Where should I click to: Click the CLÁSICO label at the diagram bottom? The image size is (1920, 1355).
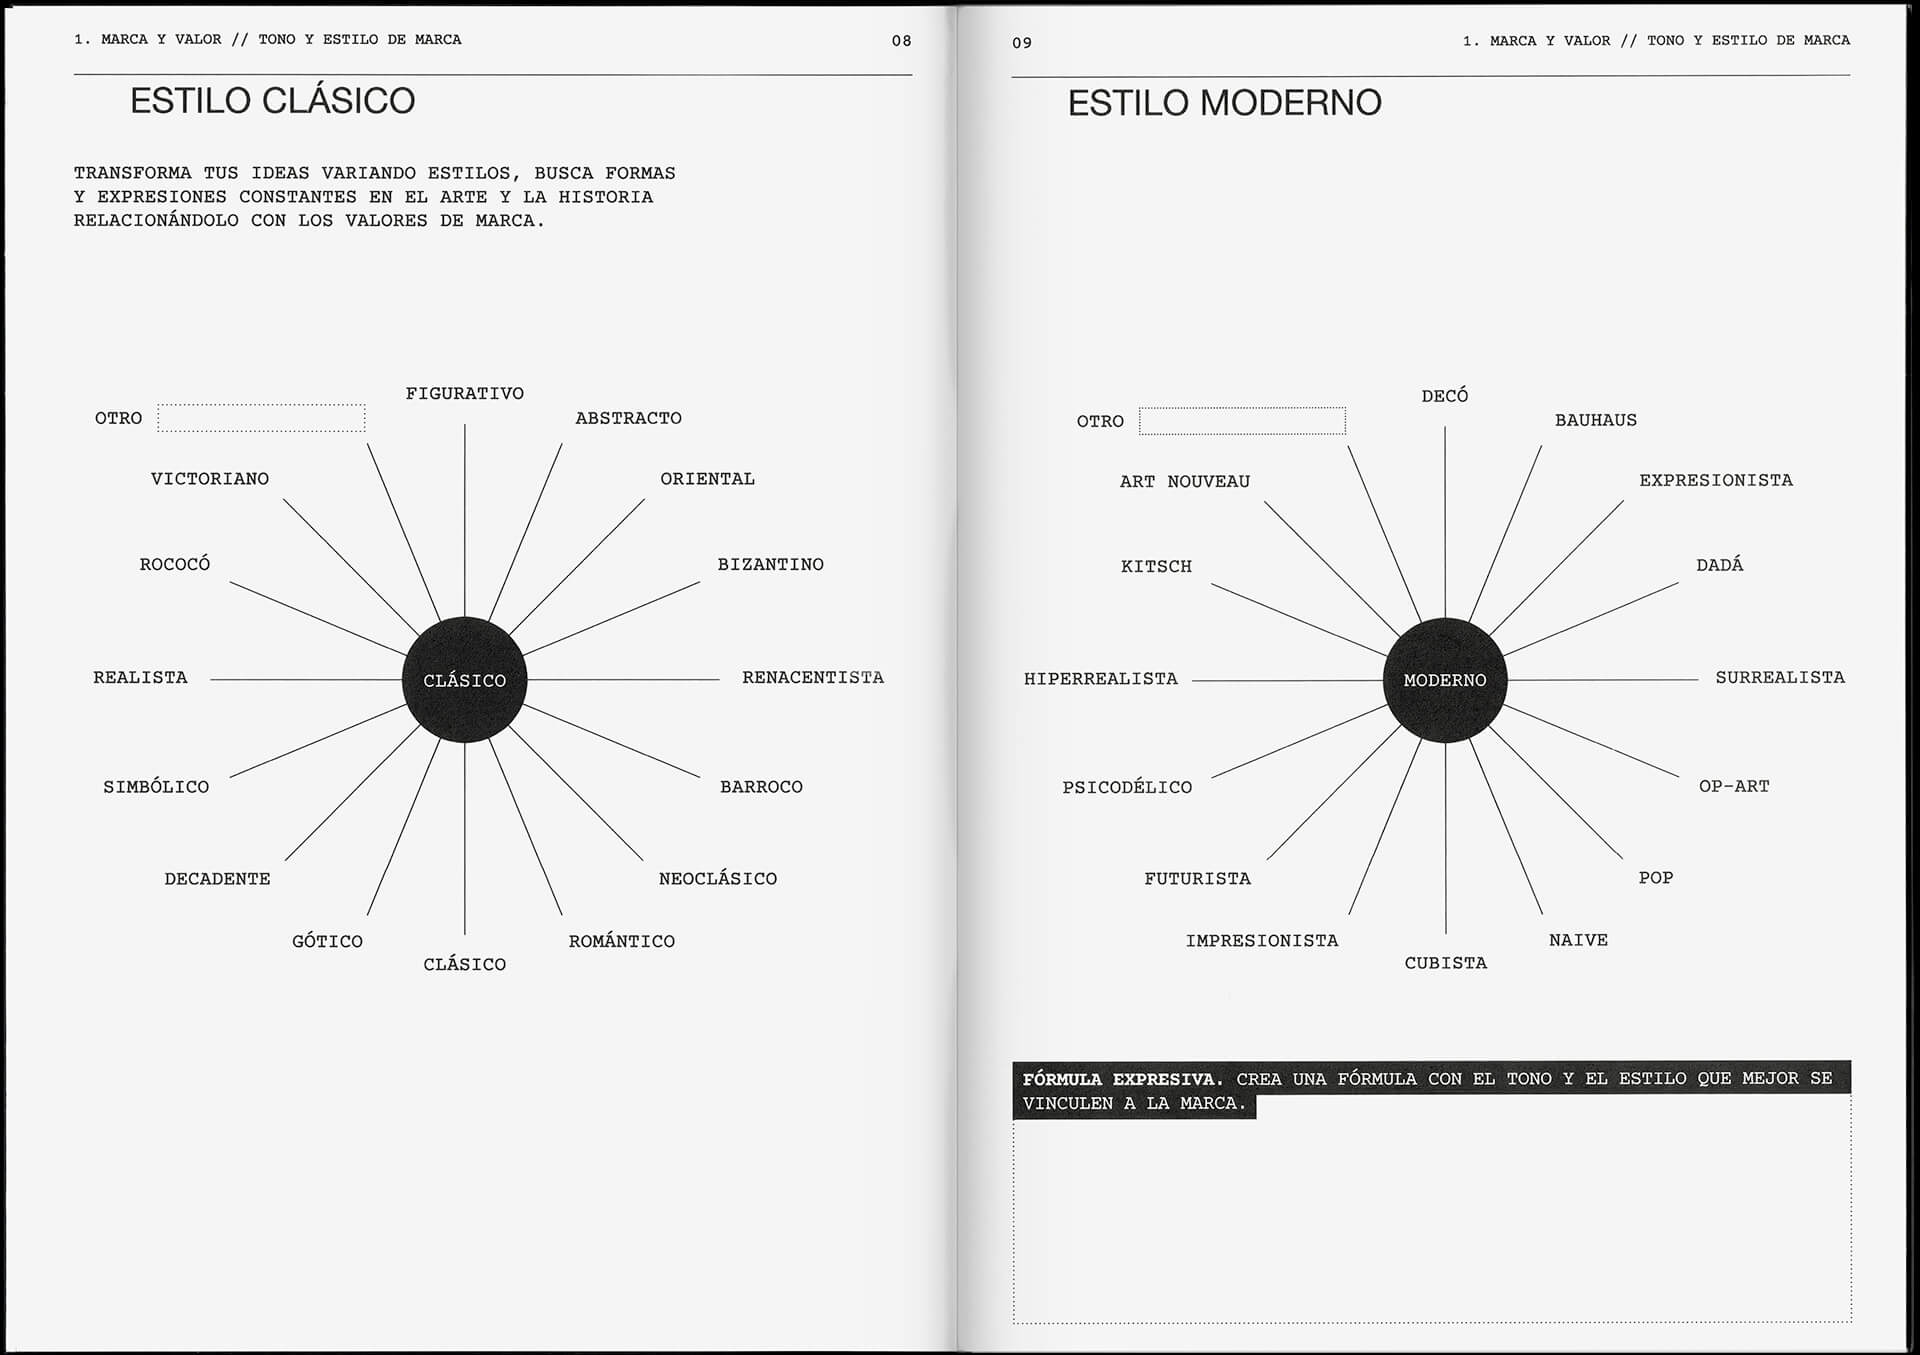[465, 964]
